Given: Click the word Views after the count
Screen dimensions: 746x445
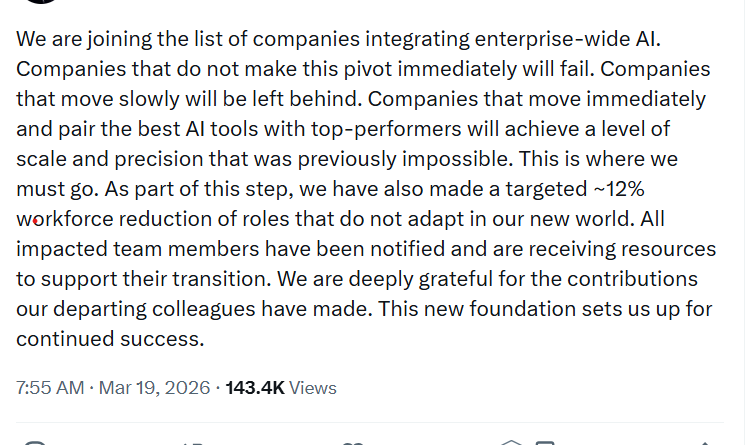Looking at the screenshot, I should pos(314,387).
